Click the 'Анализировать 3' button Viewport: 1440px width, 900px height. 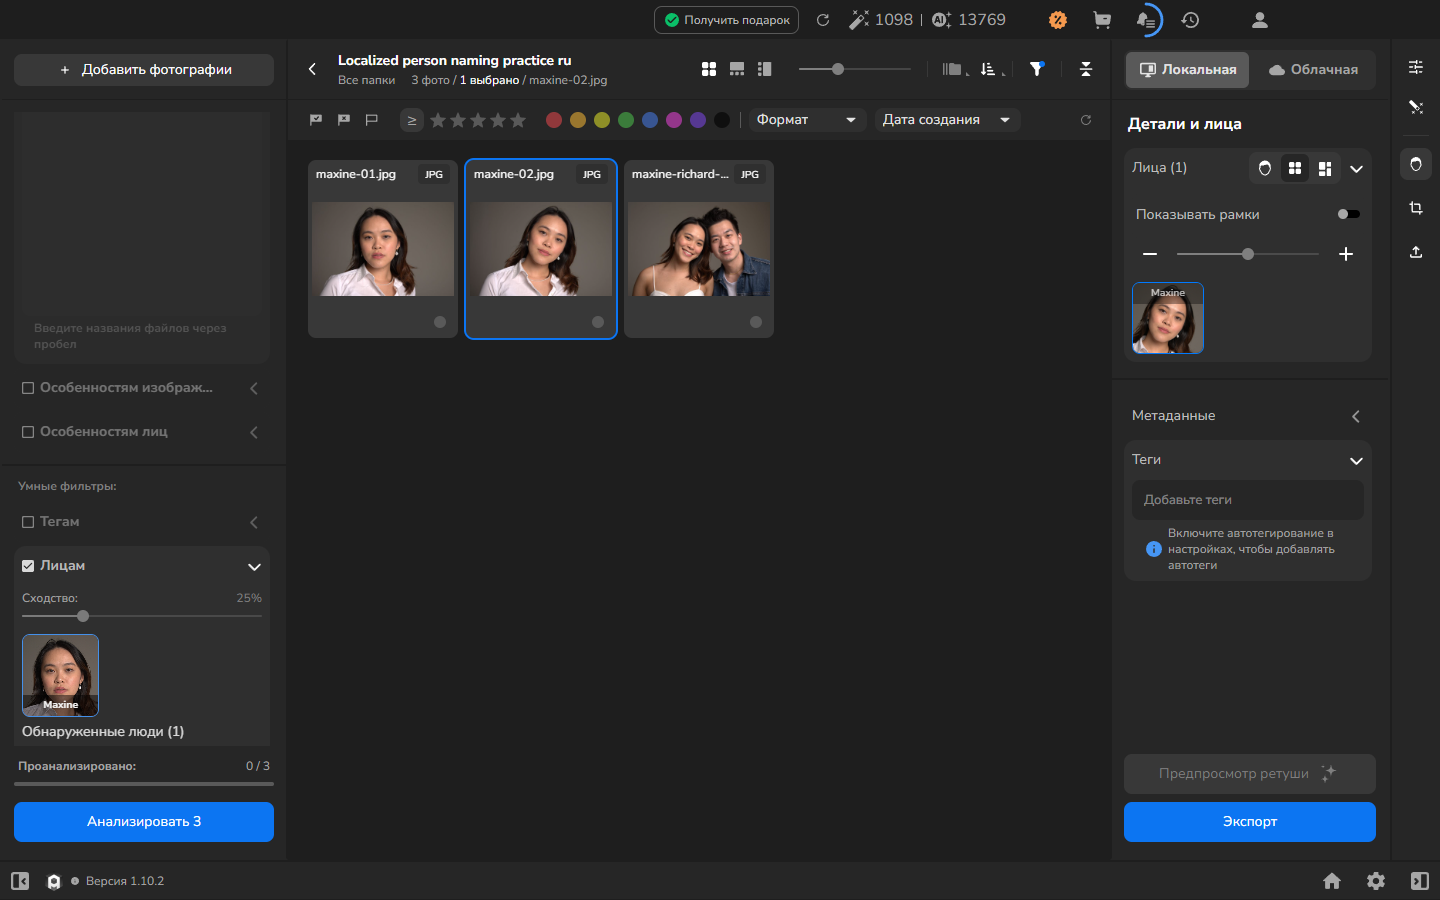[144, 822]
